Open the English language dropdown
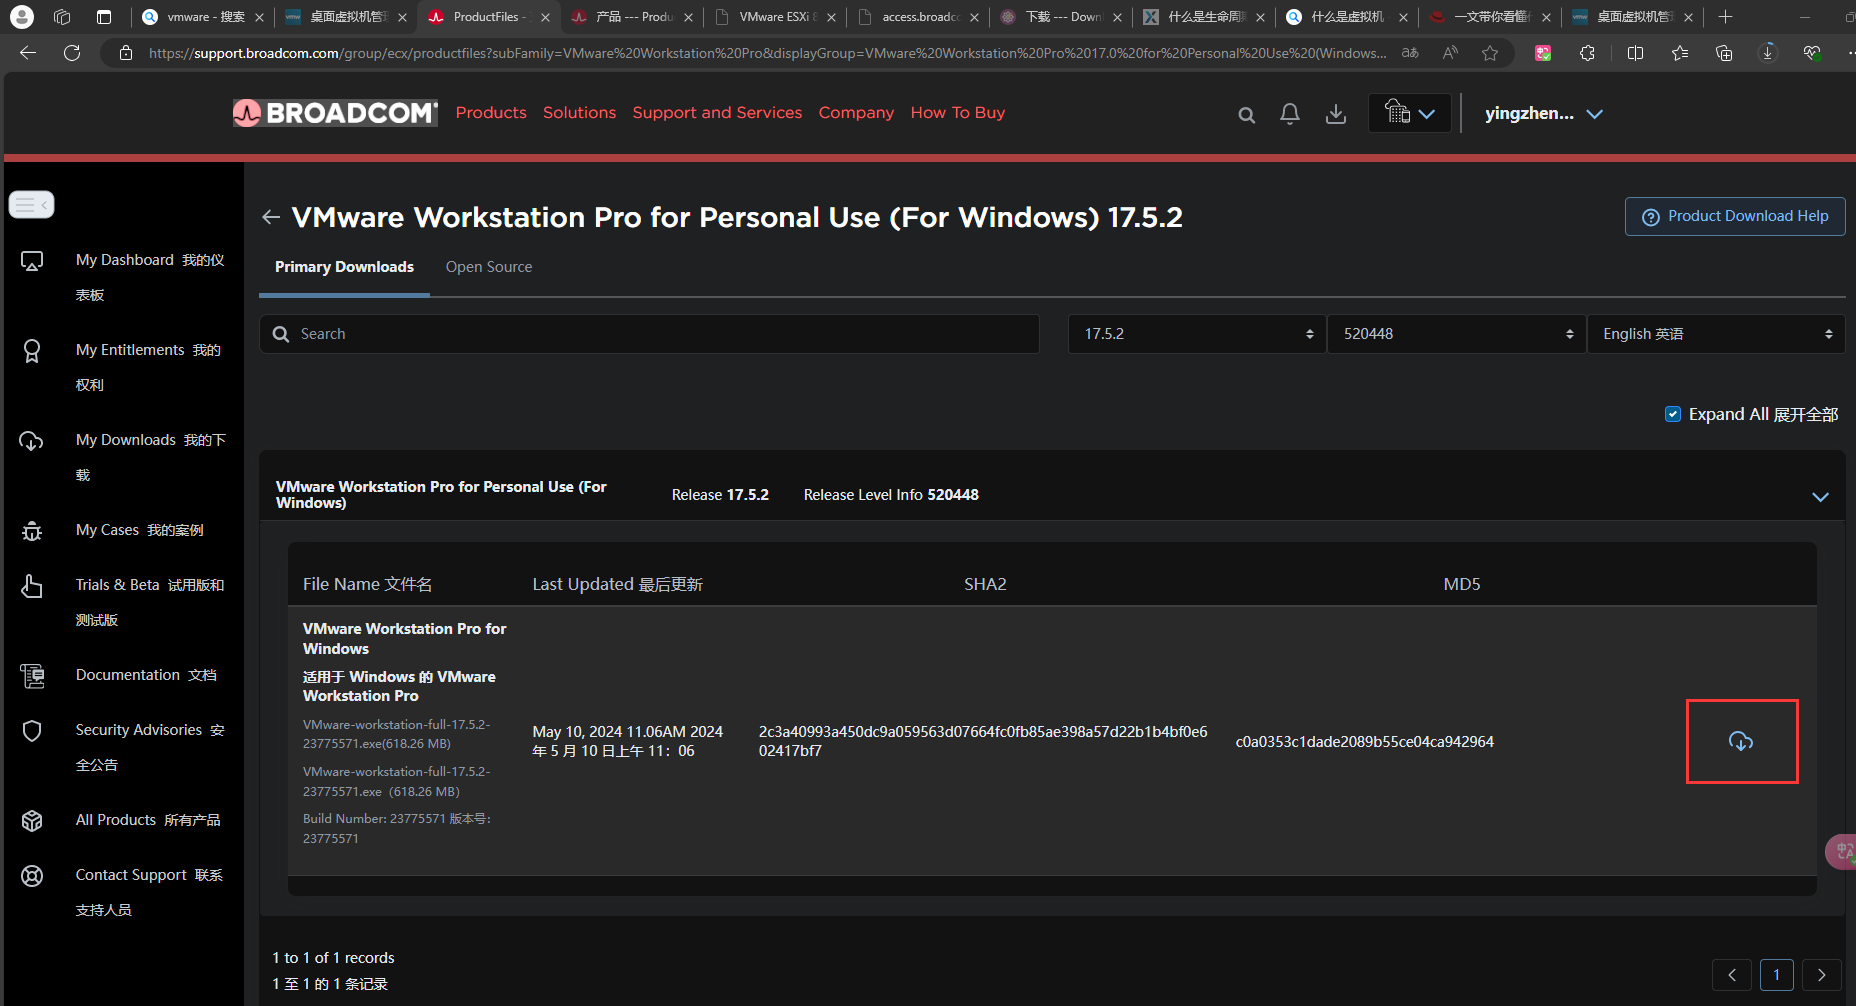Image resolution: width=1856 pixels, height=1006 pixels. pos(1716,334)
